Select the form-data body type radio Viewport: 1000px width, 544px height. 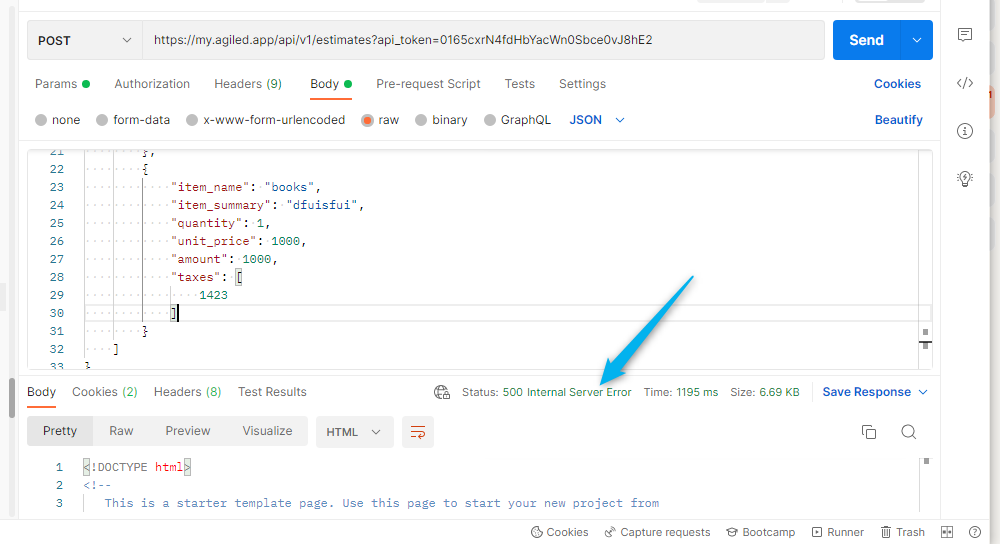[102, 120]
